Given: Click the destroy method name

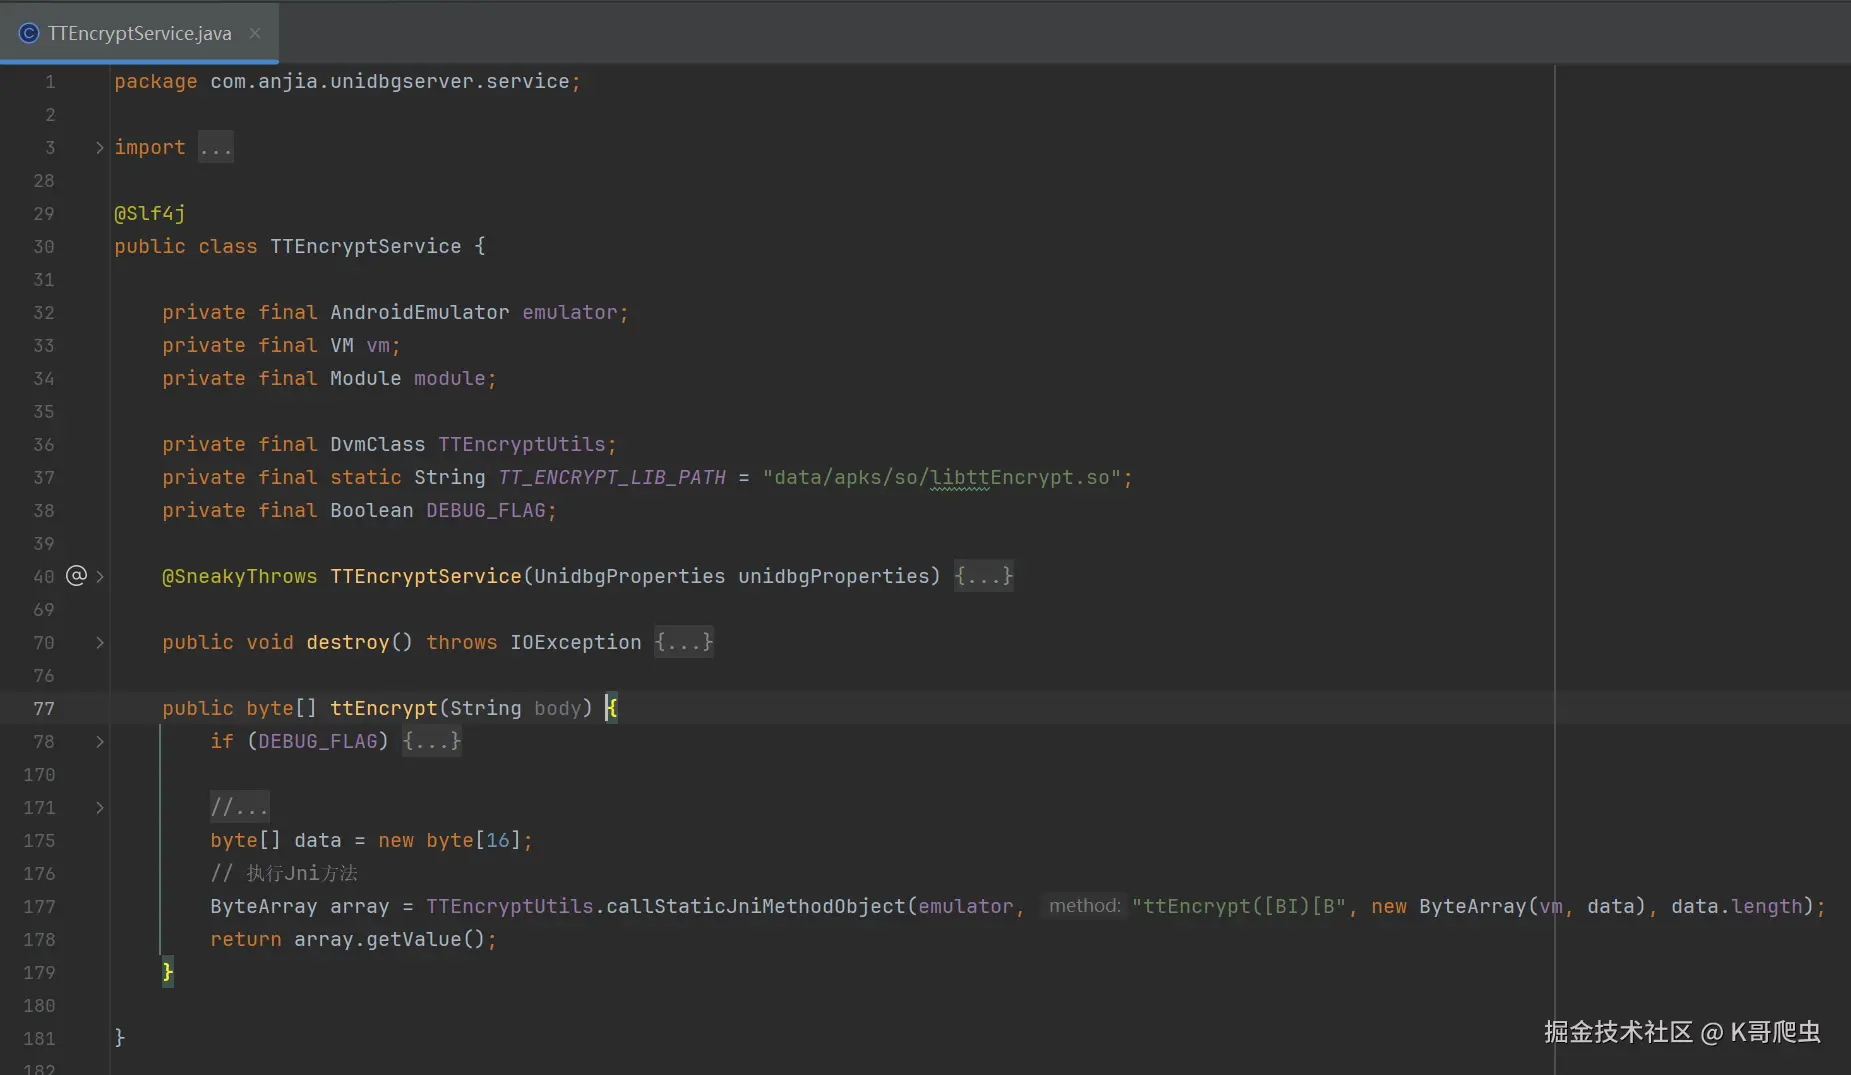Looking at the screenshot, I should click(x=348, y=642).
